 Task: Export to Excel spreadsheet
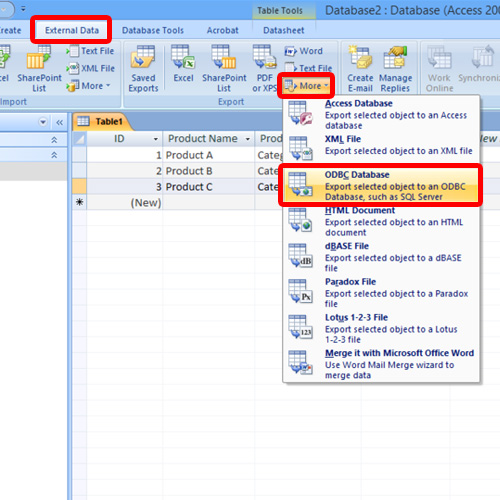pos(183,64)
